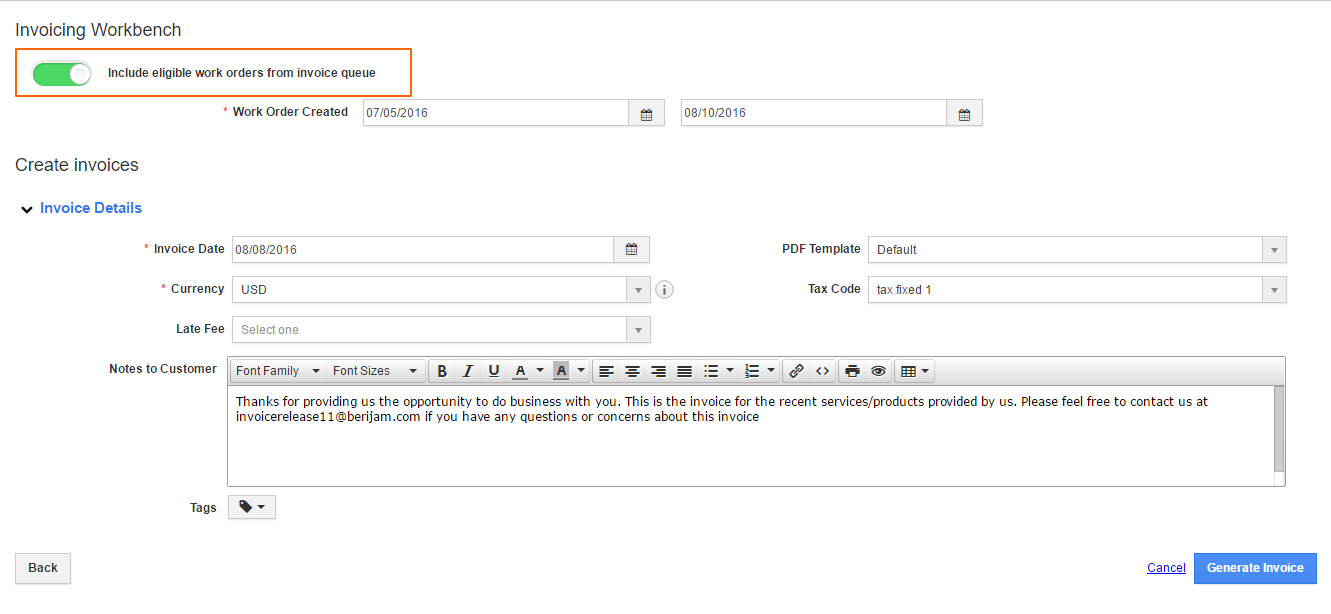Viewport: 1331px width, 614px height.
Task: Click the currency info icon
Action: tap(665, 290)
